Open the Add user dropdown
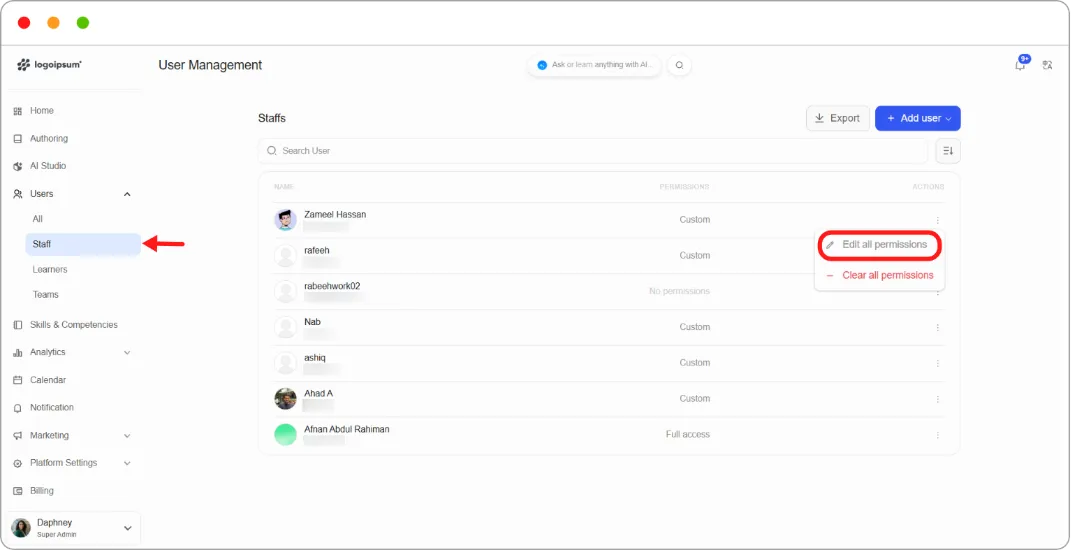 click(918, 118)
